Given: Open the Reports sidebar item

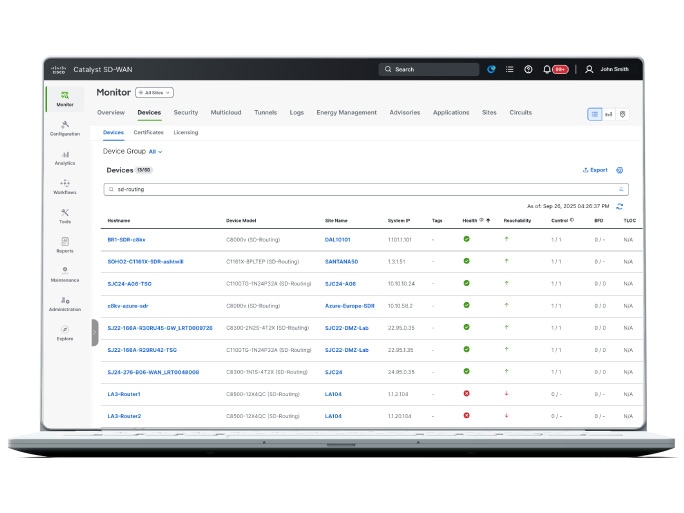Looking at the screenshot, I should click(x=65, y=244).
